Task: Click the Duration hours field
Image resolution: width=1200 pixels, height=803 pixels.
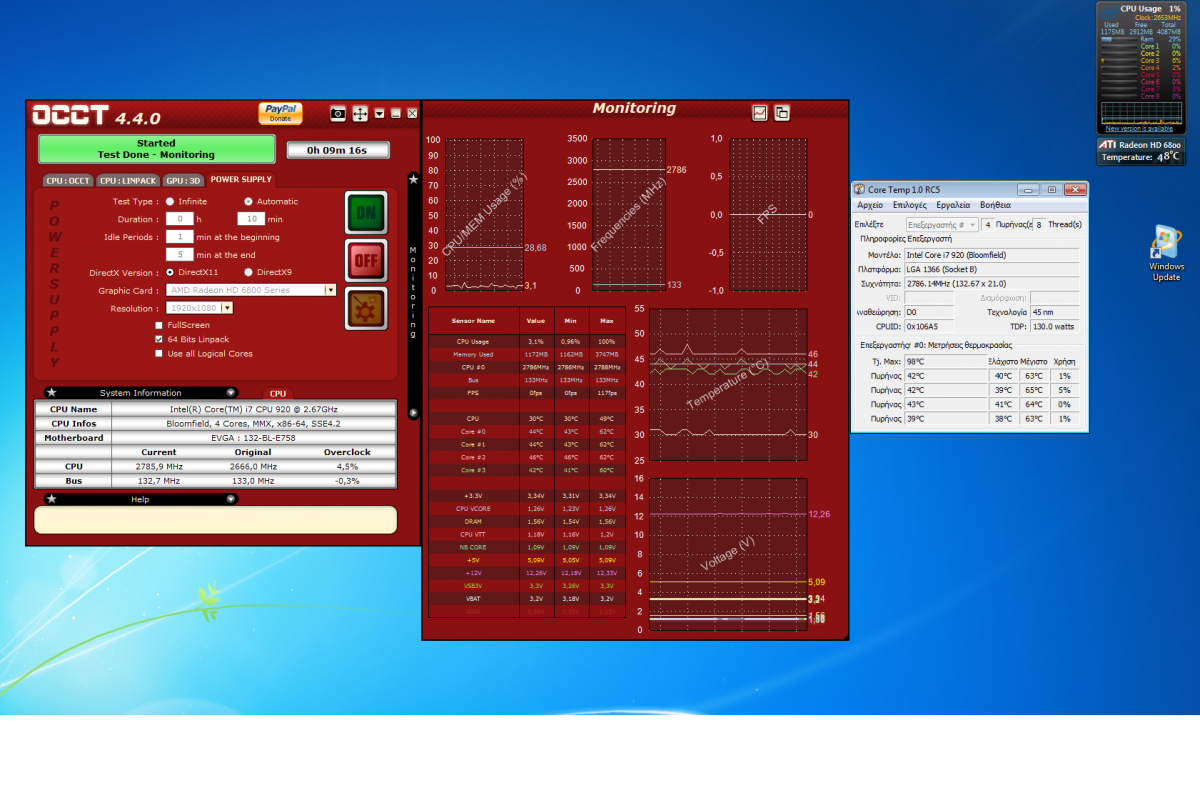Action: point(180,219)
